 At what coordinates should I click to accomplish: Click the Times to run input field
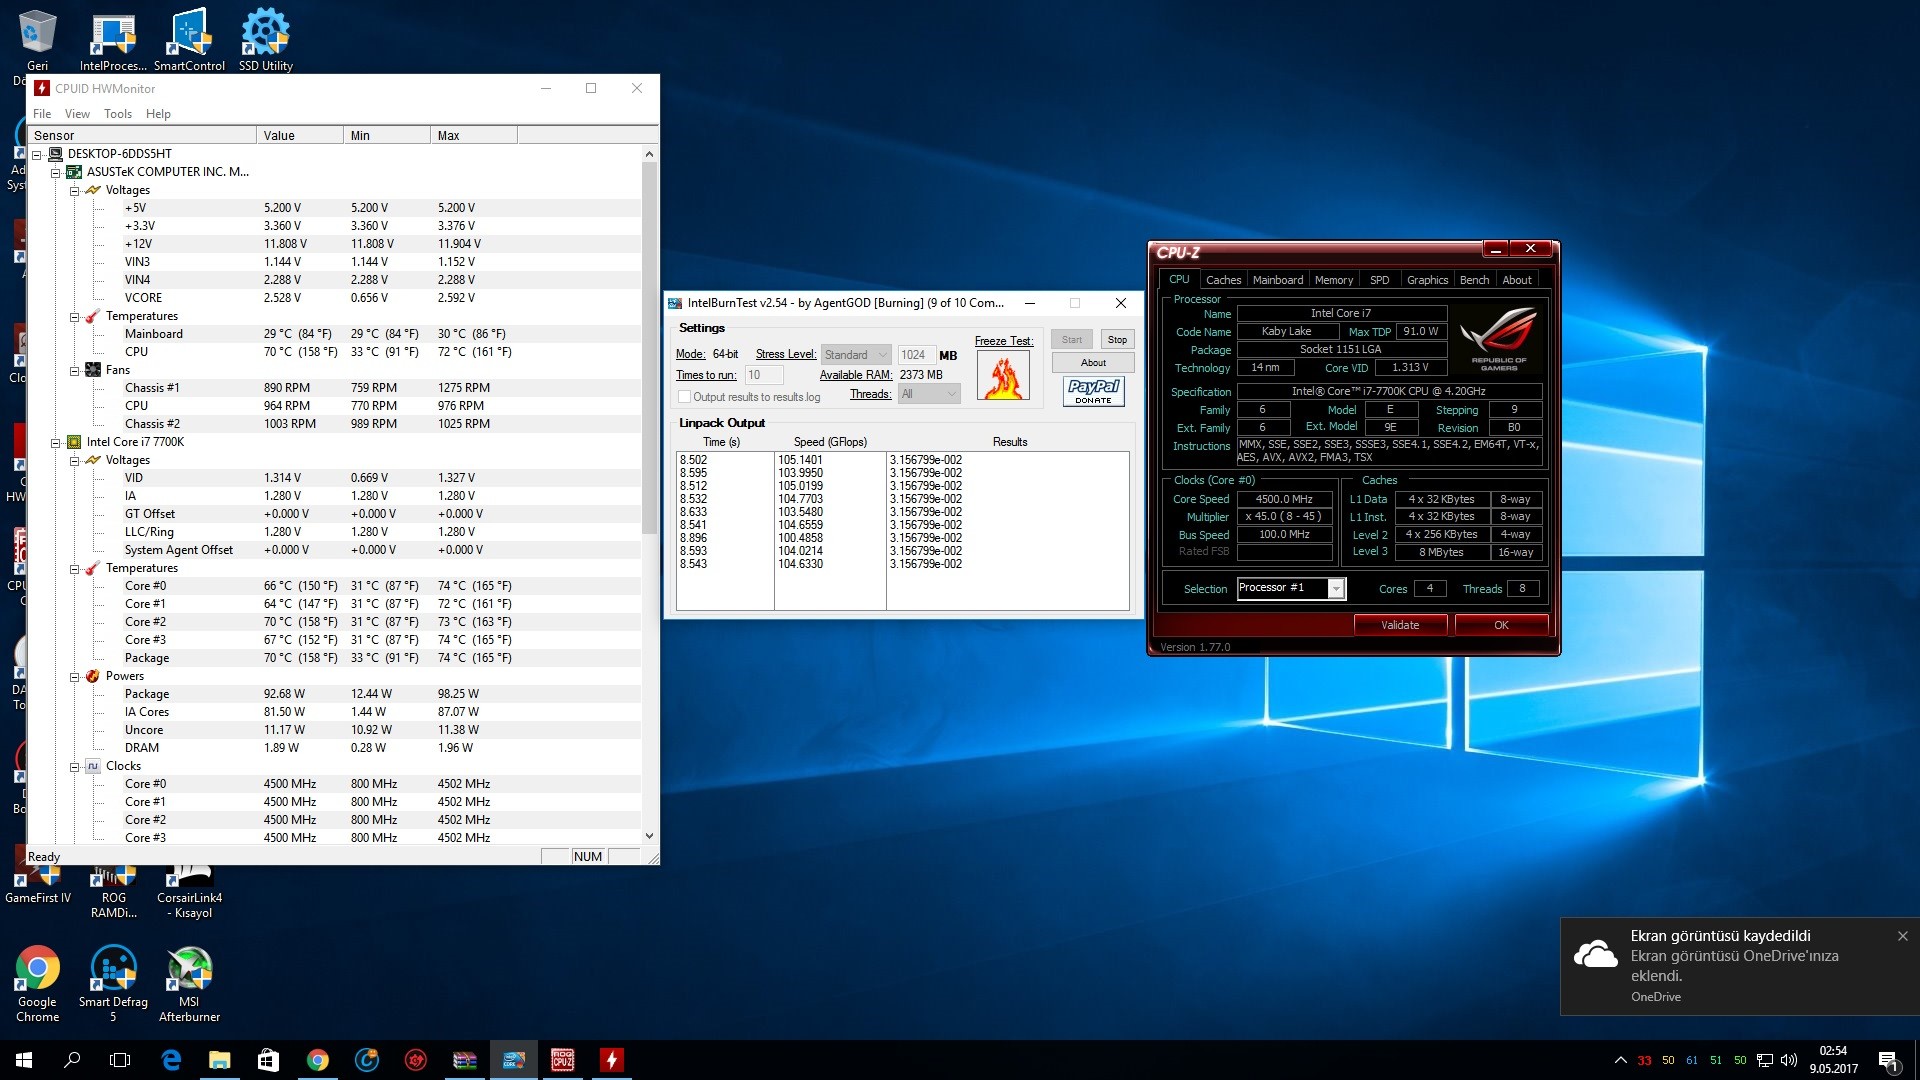(764, 375)
